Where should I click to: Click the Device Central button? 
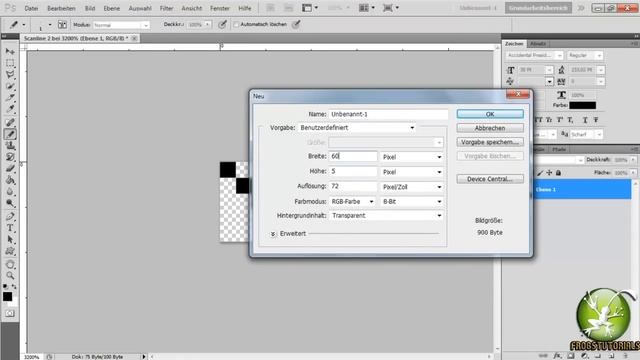coord(490,179)
